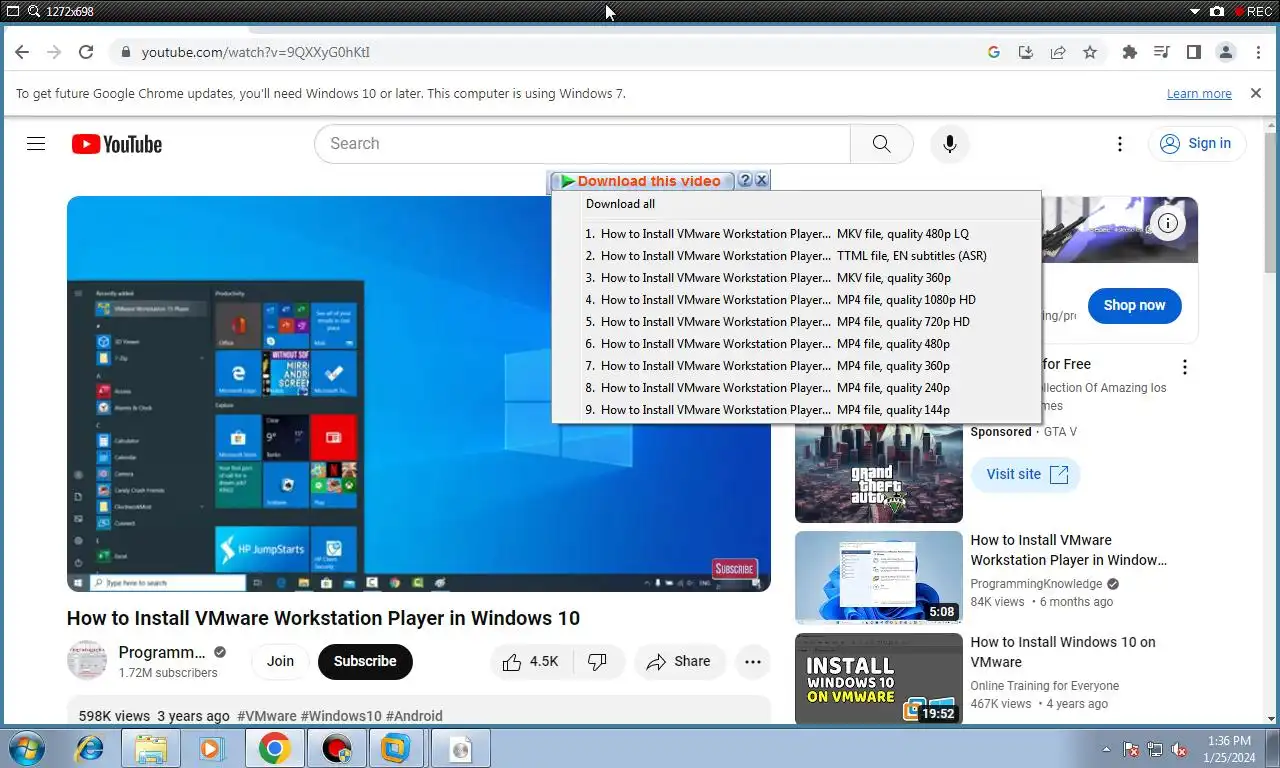Toggle the Chrome side panel
This screenshot has width=1280, height=768.
point(1194,52)
